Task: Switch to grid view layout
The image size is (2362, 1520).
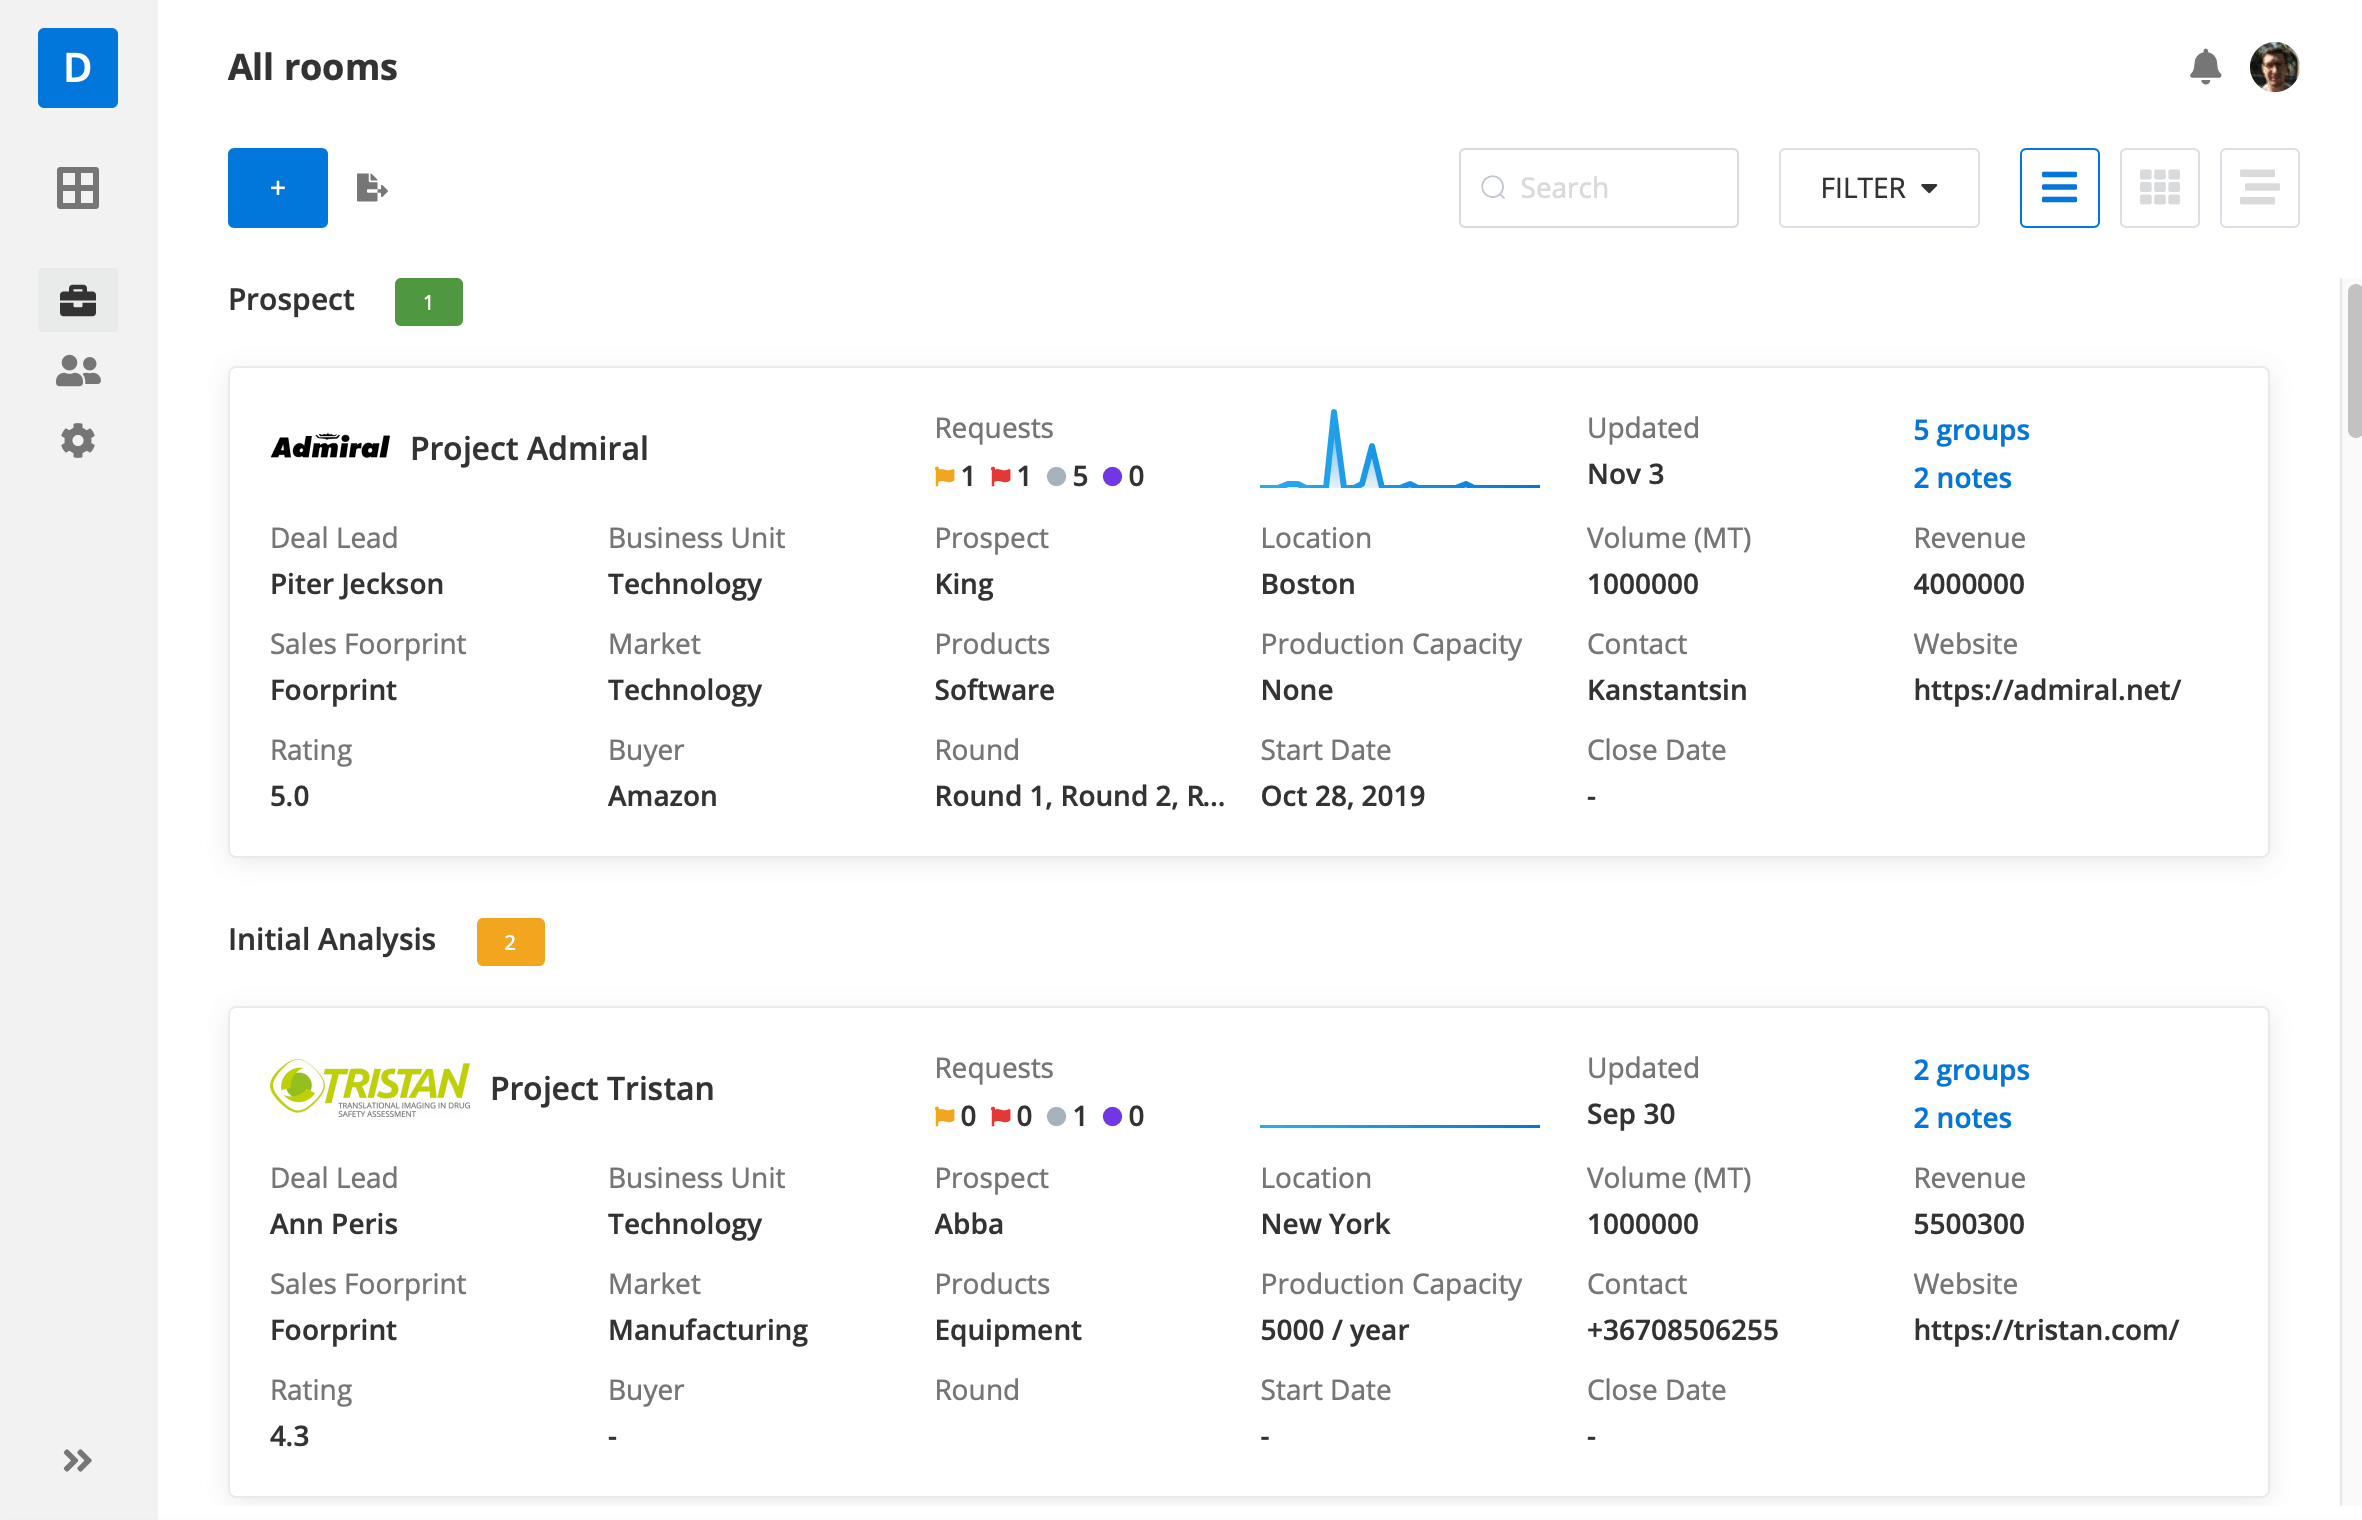Action: point(2159,188)
